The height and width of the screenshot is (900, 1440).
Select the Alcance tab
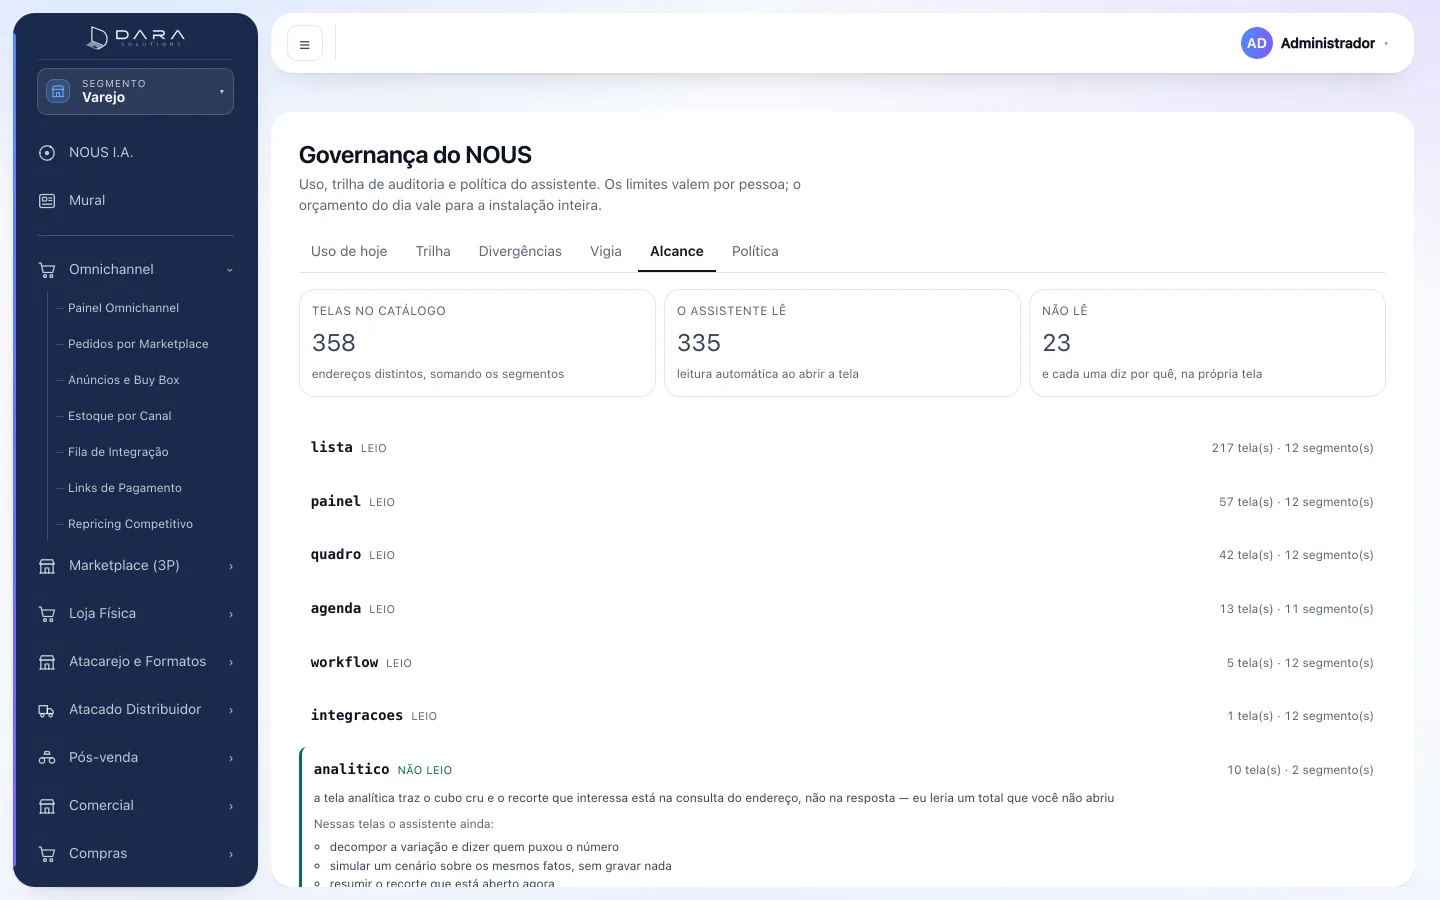tap(677, 251)
